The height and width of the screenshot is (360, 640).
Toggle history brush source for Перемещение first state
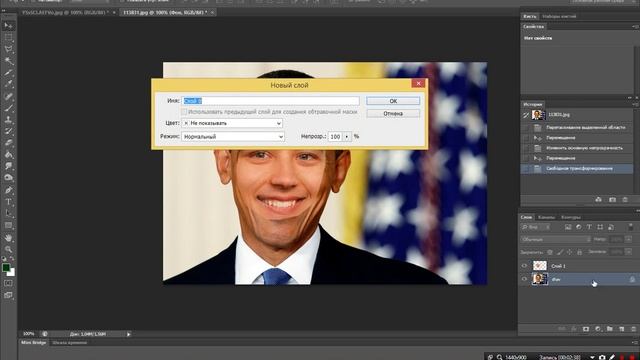(526, 138)
